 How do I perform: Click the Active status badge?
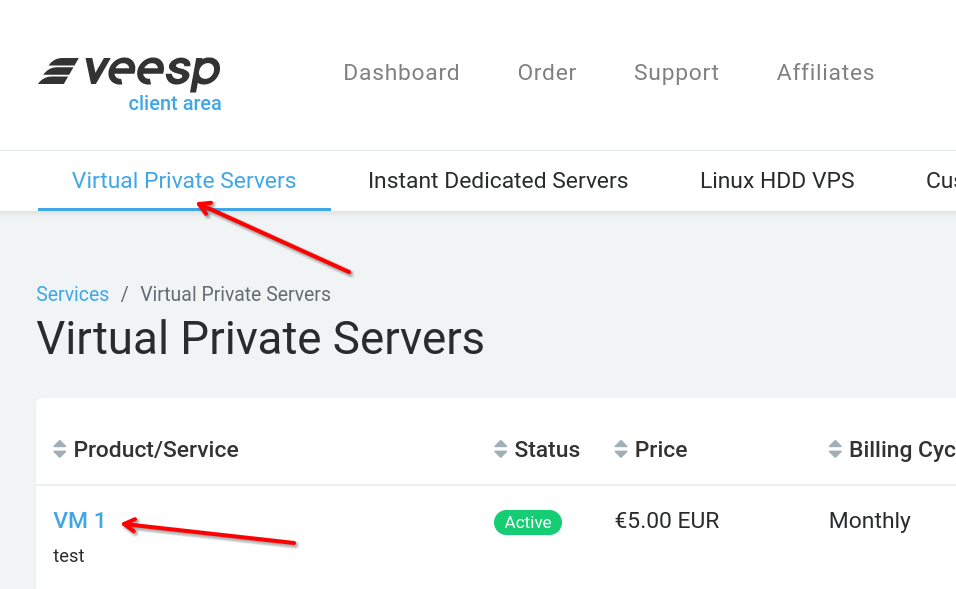coord(528,521)
